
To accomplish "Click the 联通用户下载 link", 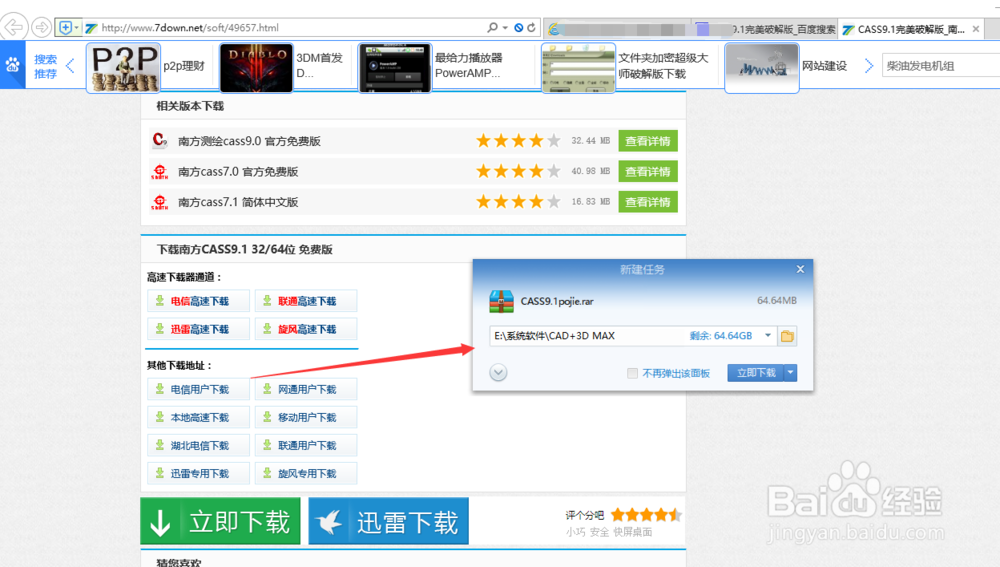I will click(x=306, y=445).
